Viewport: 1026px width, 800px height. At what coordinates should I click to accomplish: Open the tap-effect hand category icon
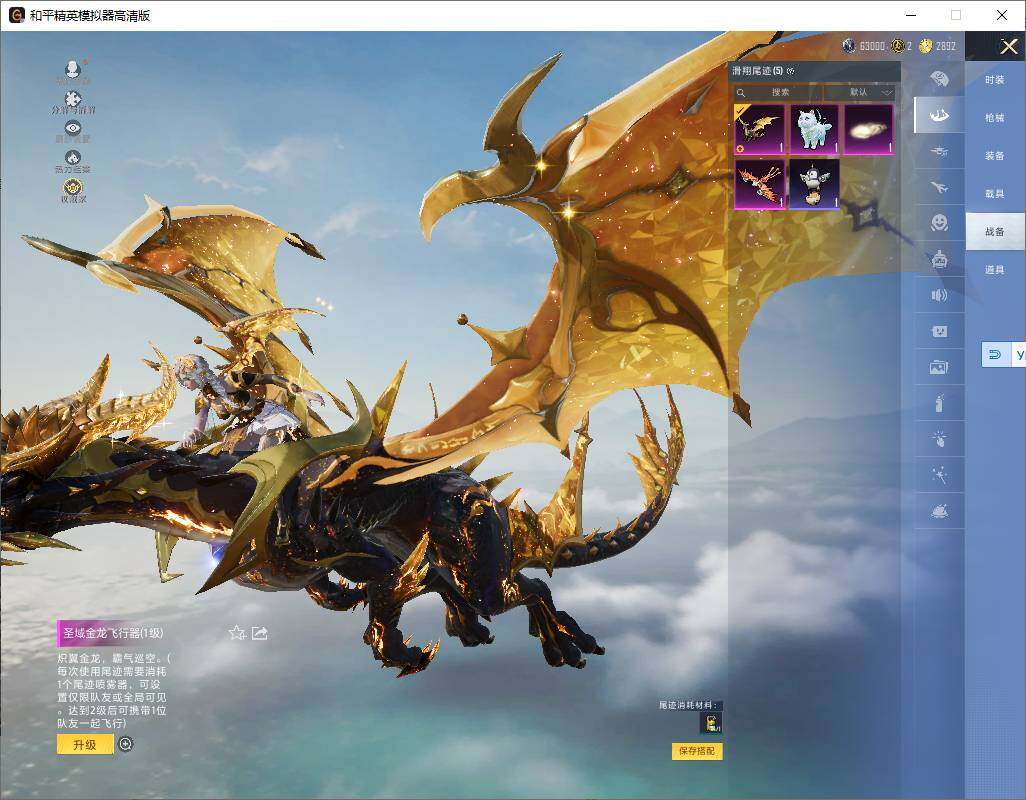[939, 439]
